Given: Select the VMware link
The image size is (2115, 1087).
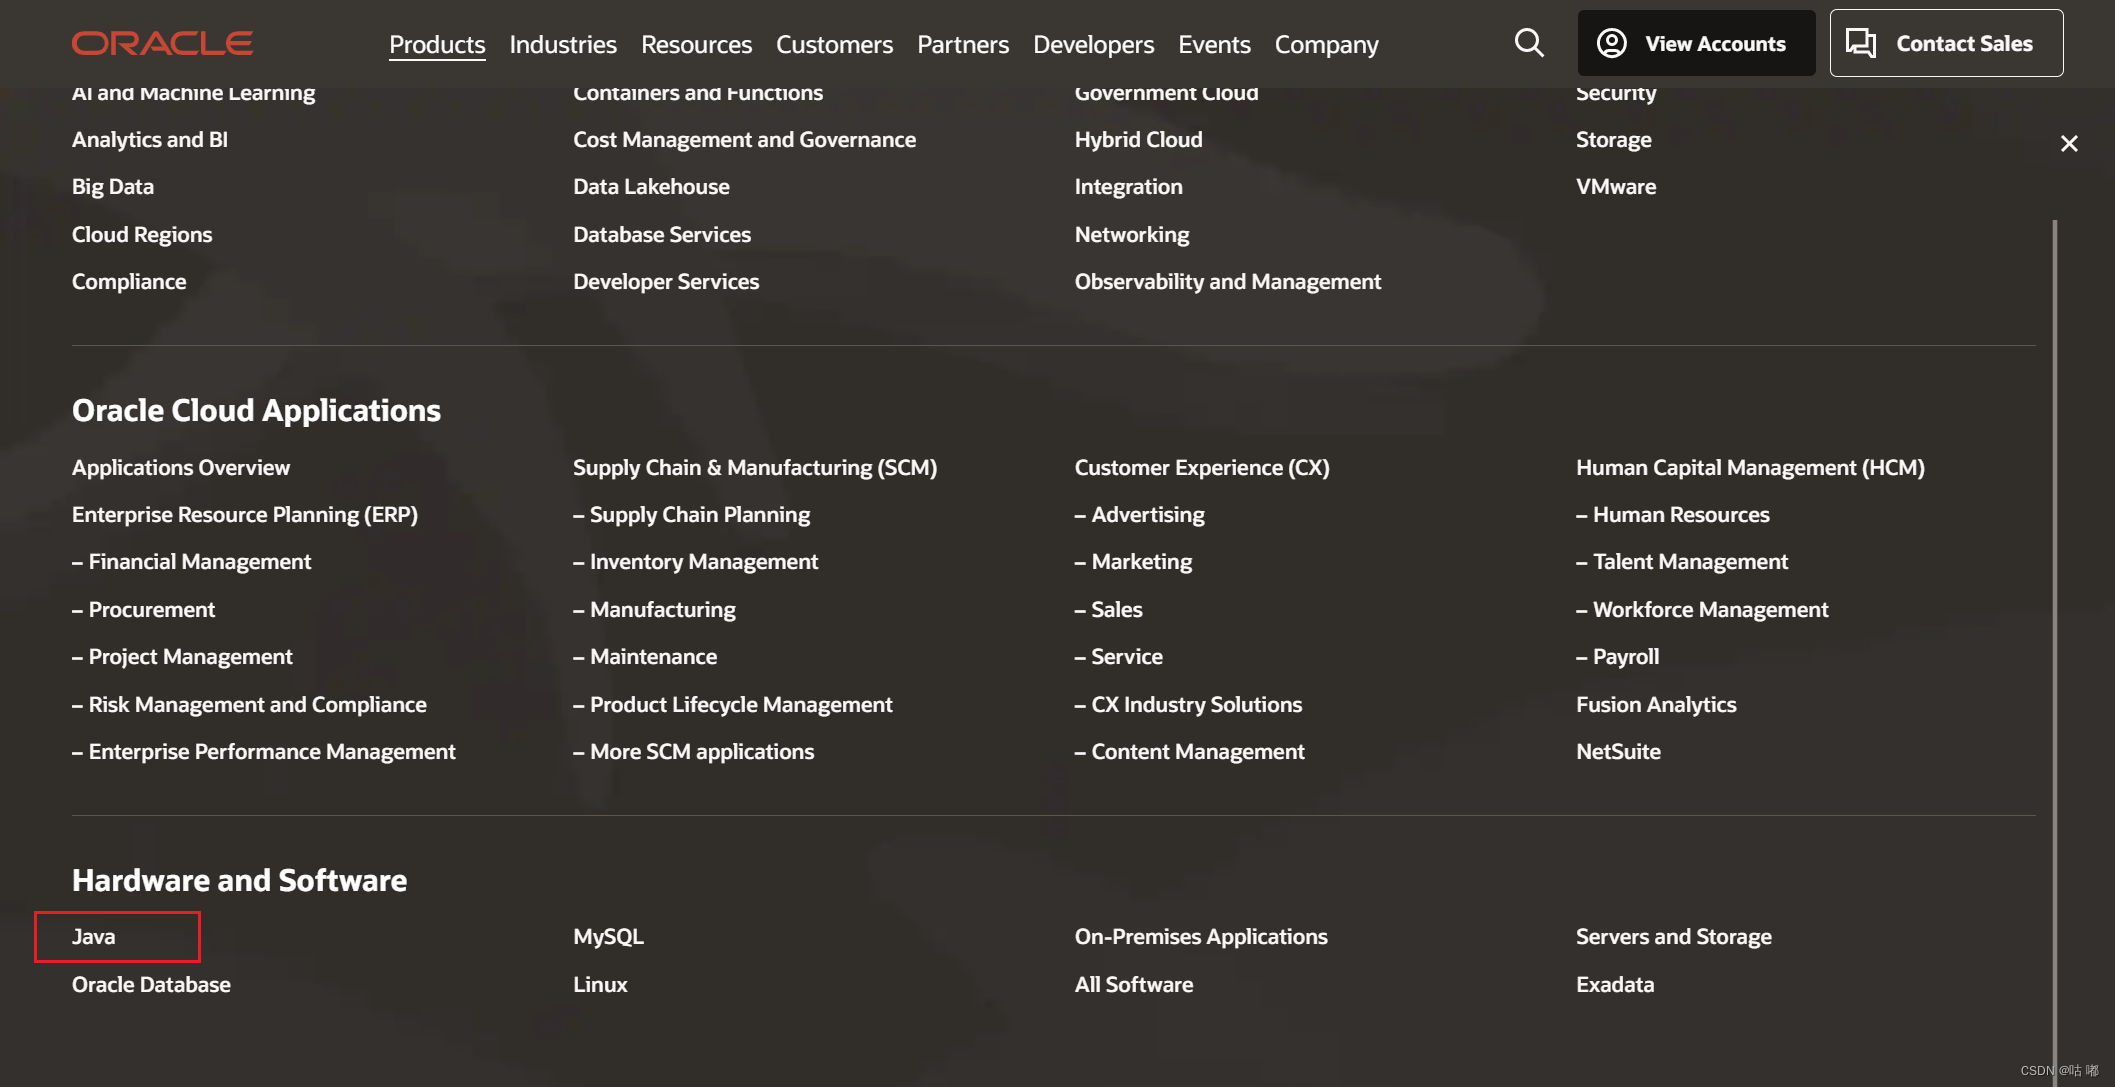Looking at the screenshot, I should pyautogui.click(x=1616, y=187).
